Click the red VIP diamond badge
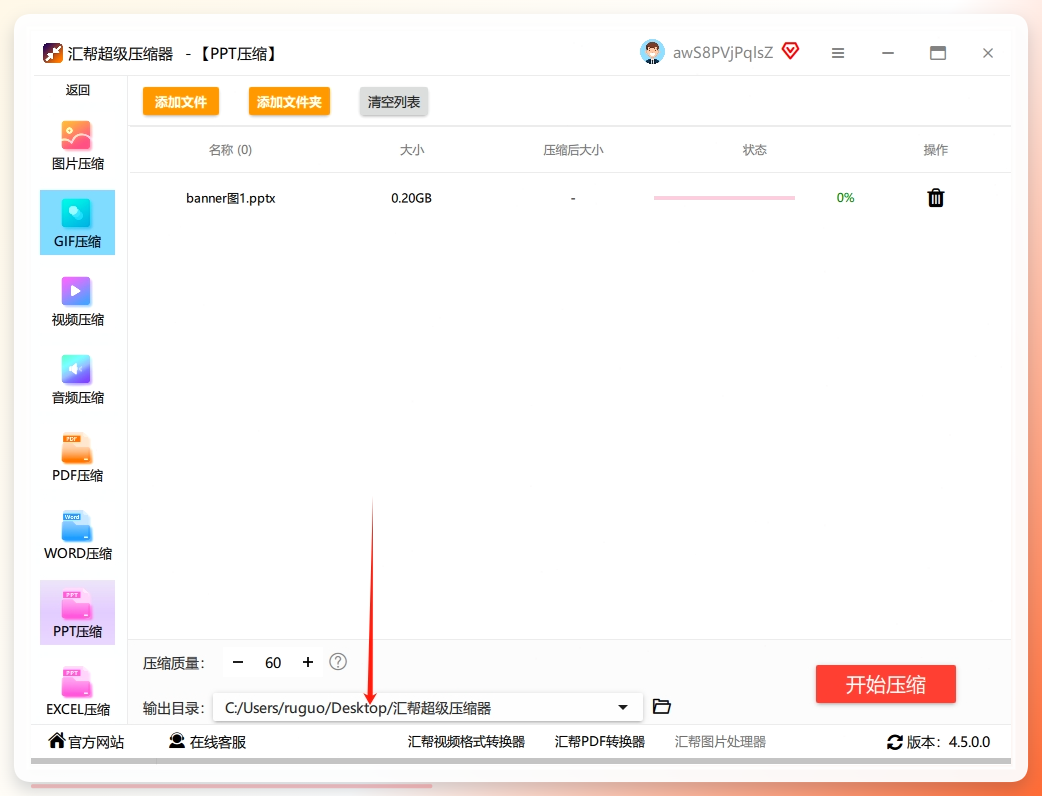This screenshot has height=796, width=1042. (790, 50)
